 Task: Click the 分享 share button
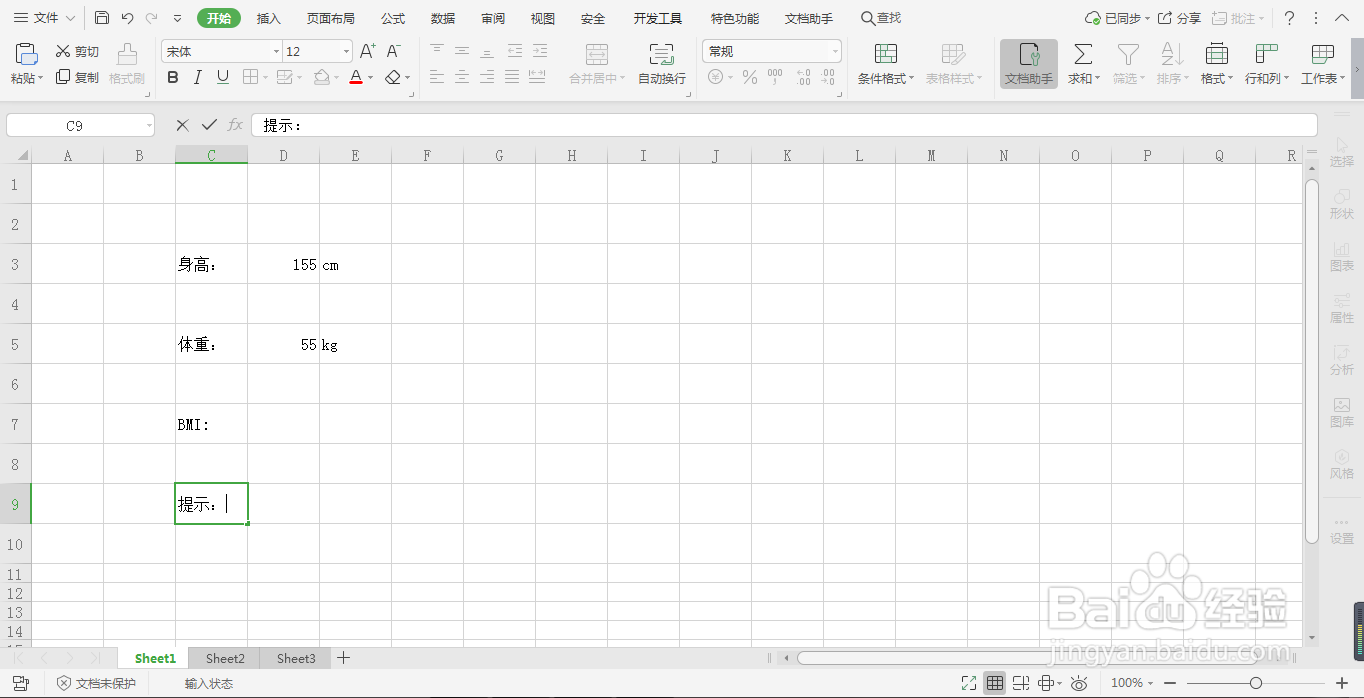(x=1180, y=18)
